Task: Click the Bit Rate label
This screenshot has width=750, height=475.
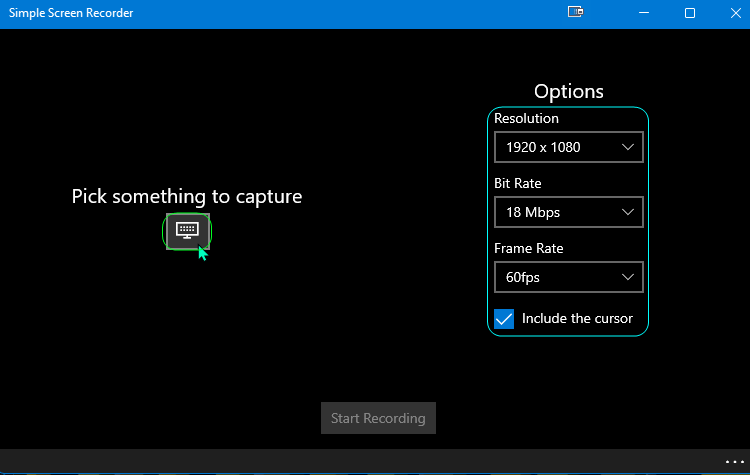Action: pos(518,183)
